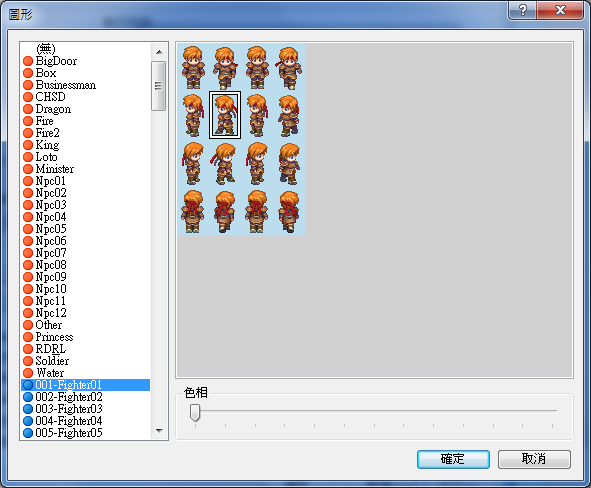
Task: Cancel with the 取消 button
Action: tap(534, 459)
